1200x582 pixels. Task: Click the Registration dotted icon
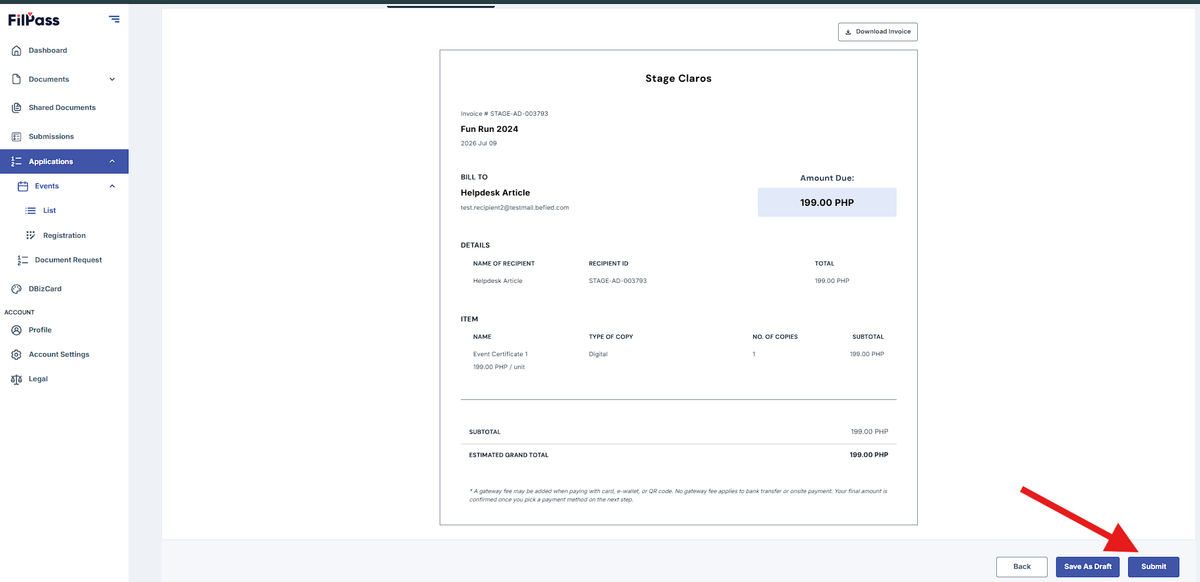30,236
